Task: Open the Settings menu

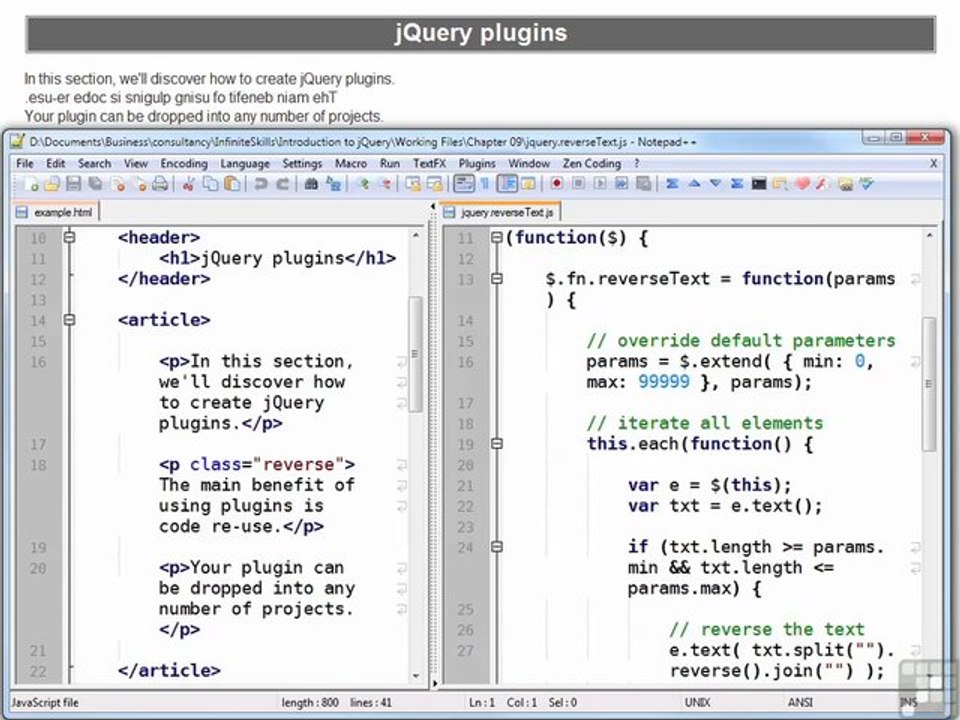Action: 302,163
